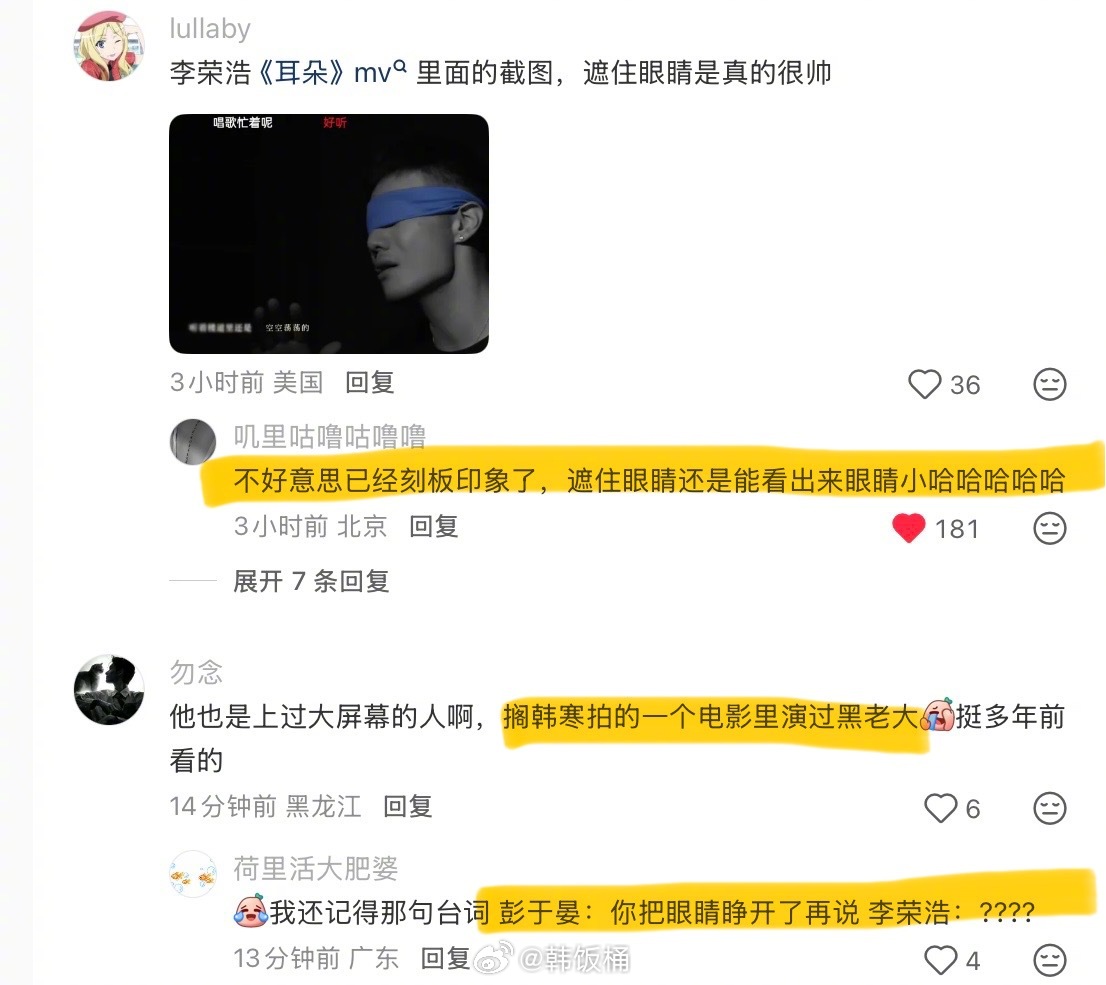Tap dislike face beside 181 likes

click(x=1050, y=528)
